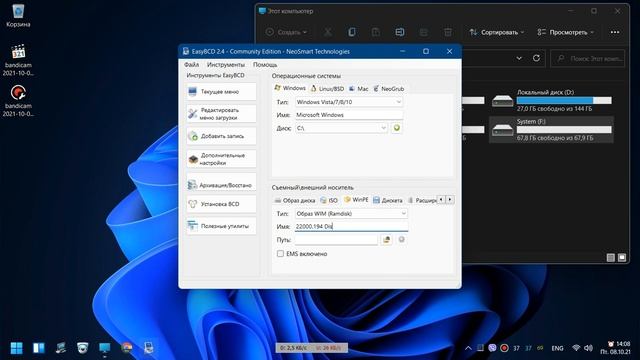Screen dimensions: 640x360
Task: Click the Viber tray icon
Action: pos(492,348)
